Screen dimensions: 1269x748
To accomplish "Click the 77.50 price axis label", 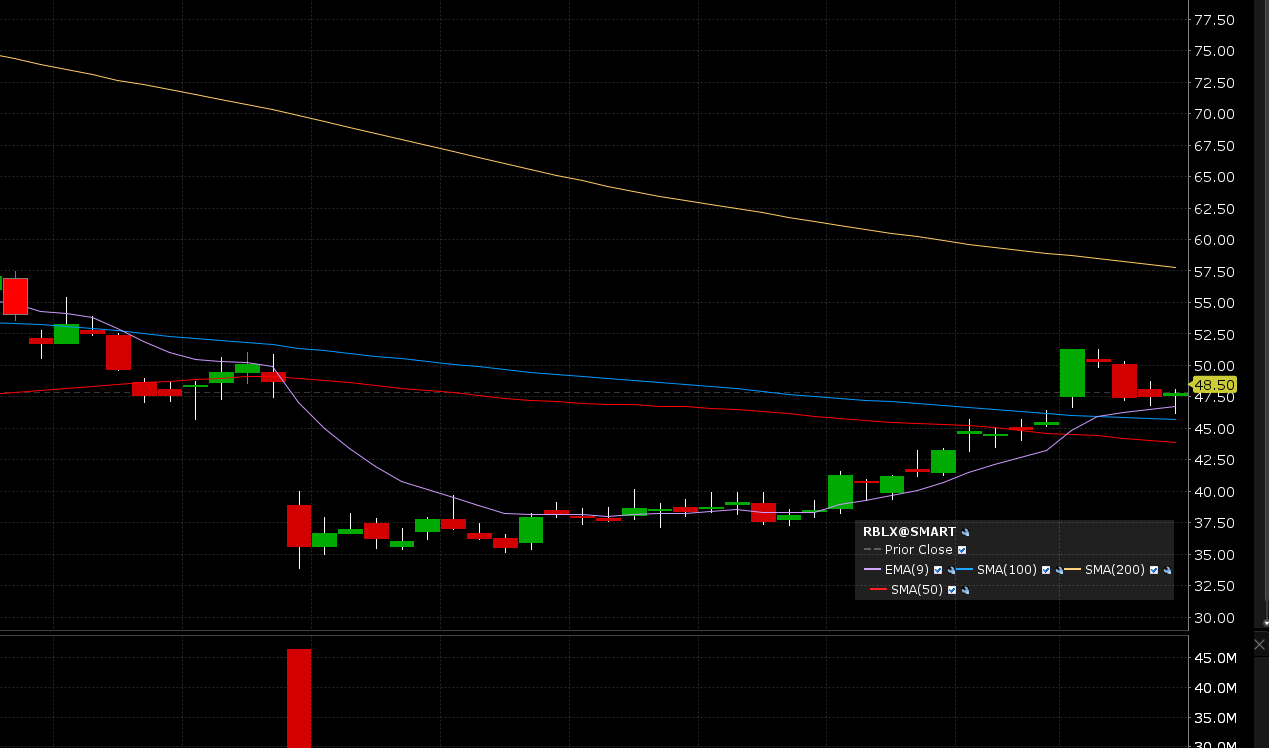I will 1214,19.
